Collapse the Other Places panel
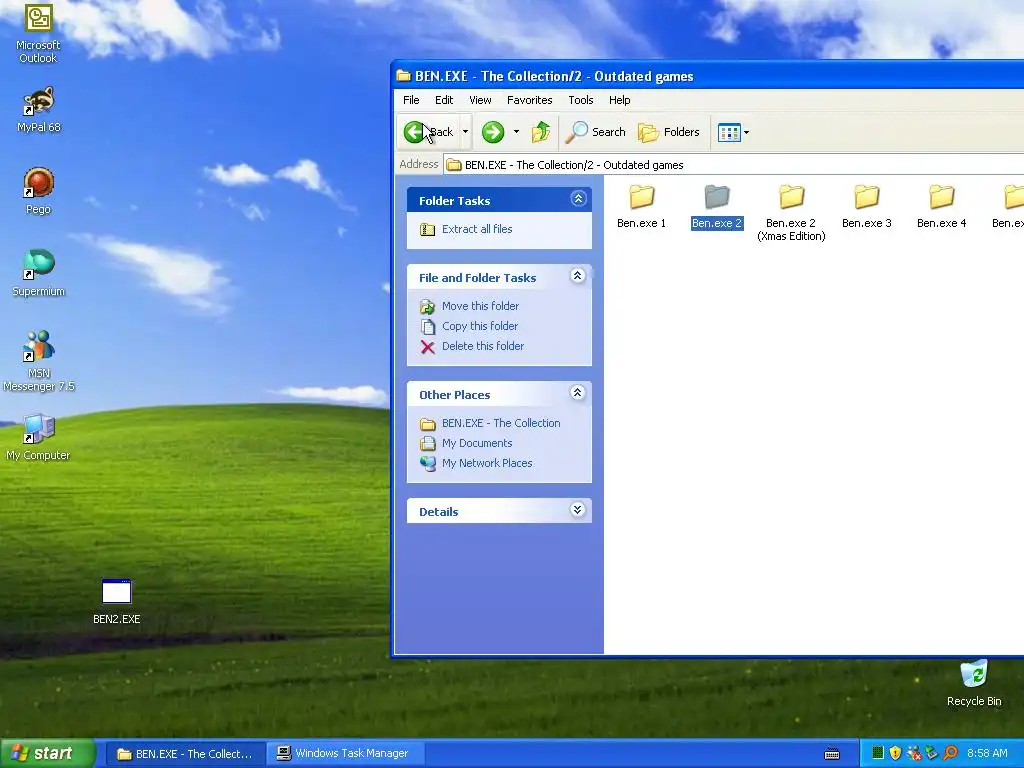Image resolution: width=1024 pixels, height=768 pixels. tap(577, 392)
